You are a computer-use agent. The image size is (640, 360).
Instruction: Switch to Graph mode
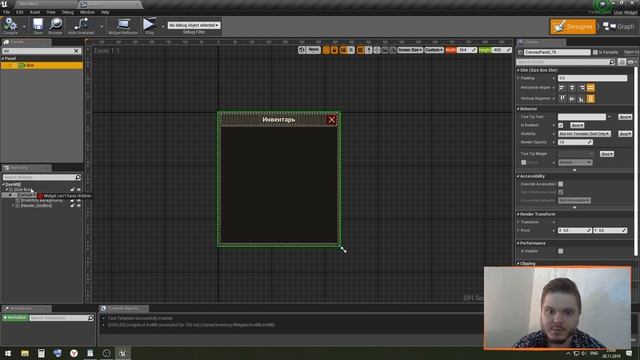(x=619, y=27)
